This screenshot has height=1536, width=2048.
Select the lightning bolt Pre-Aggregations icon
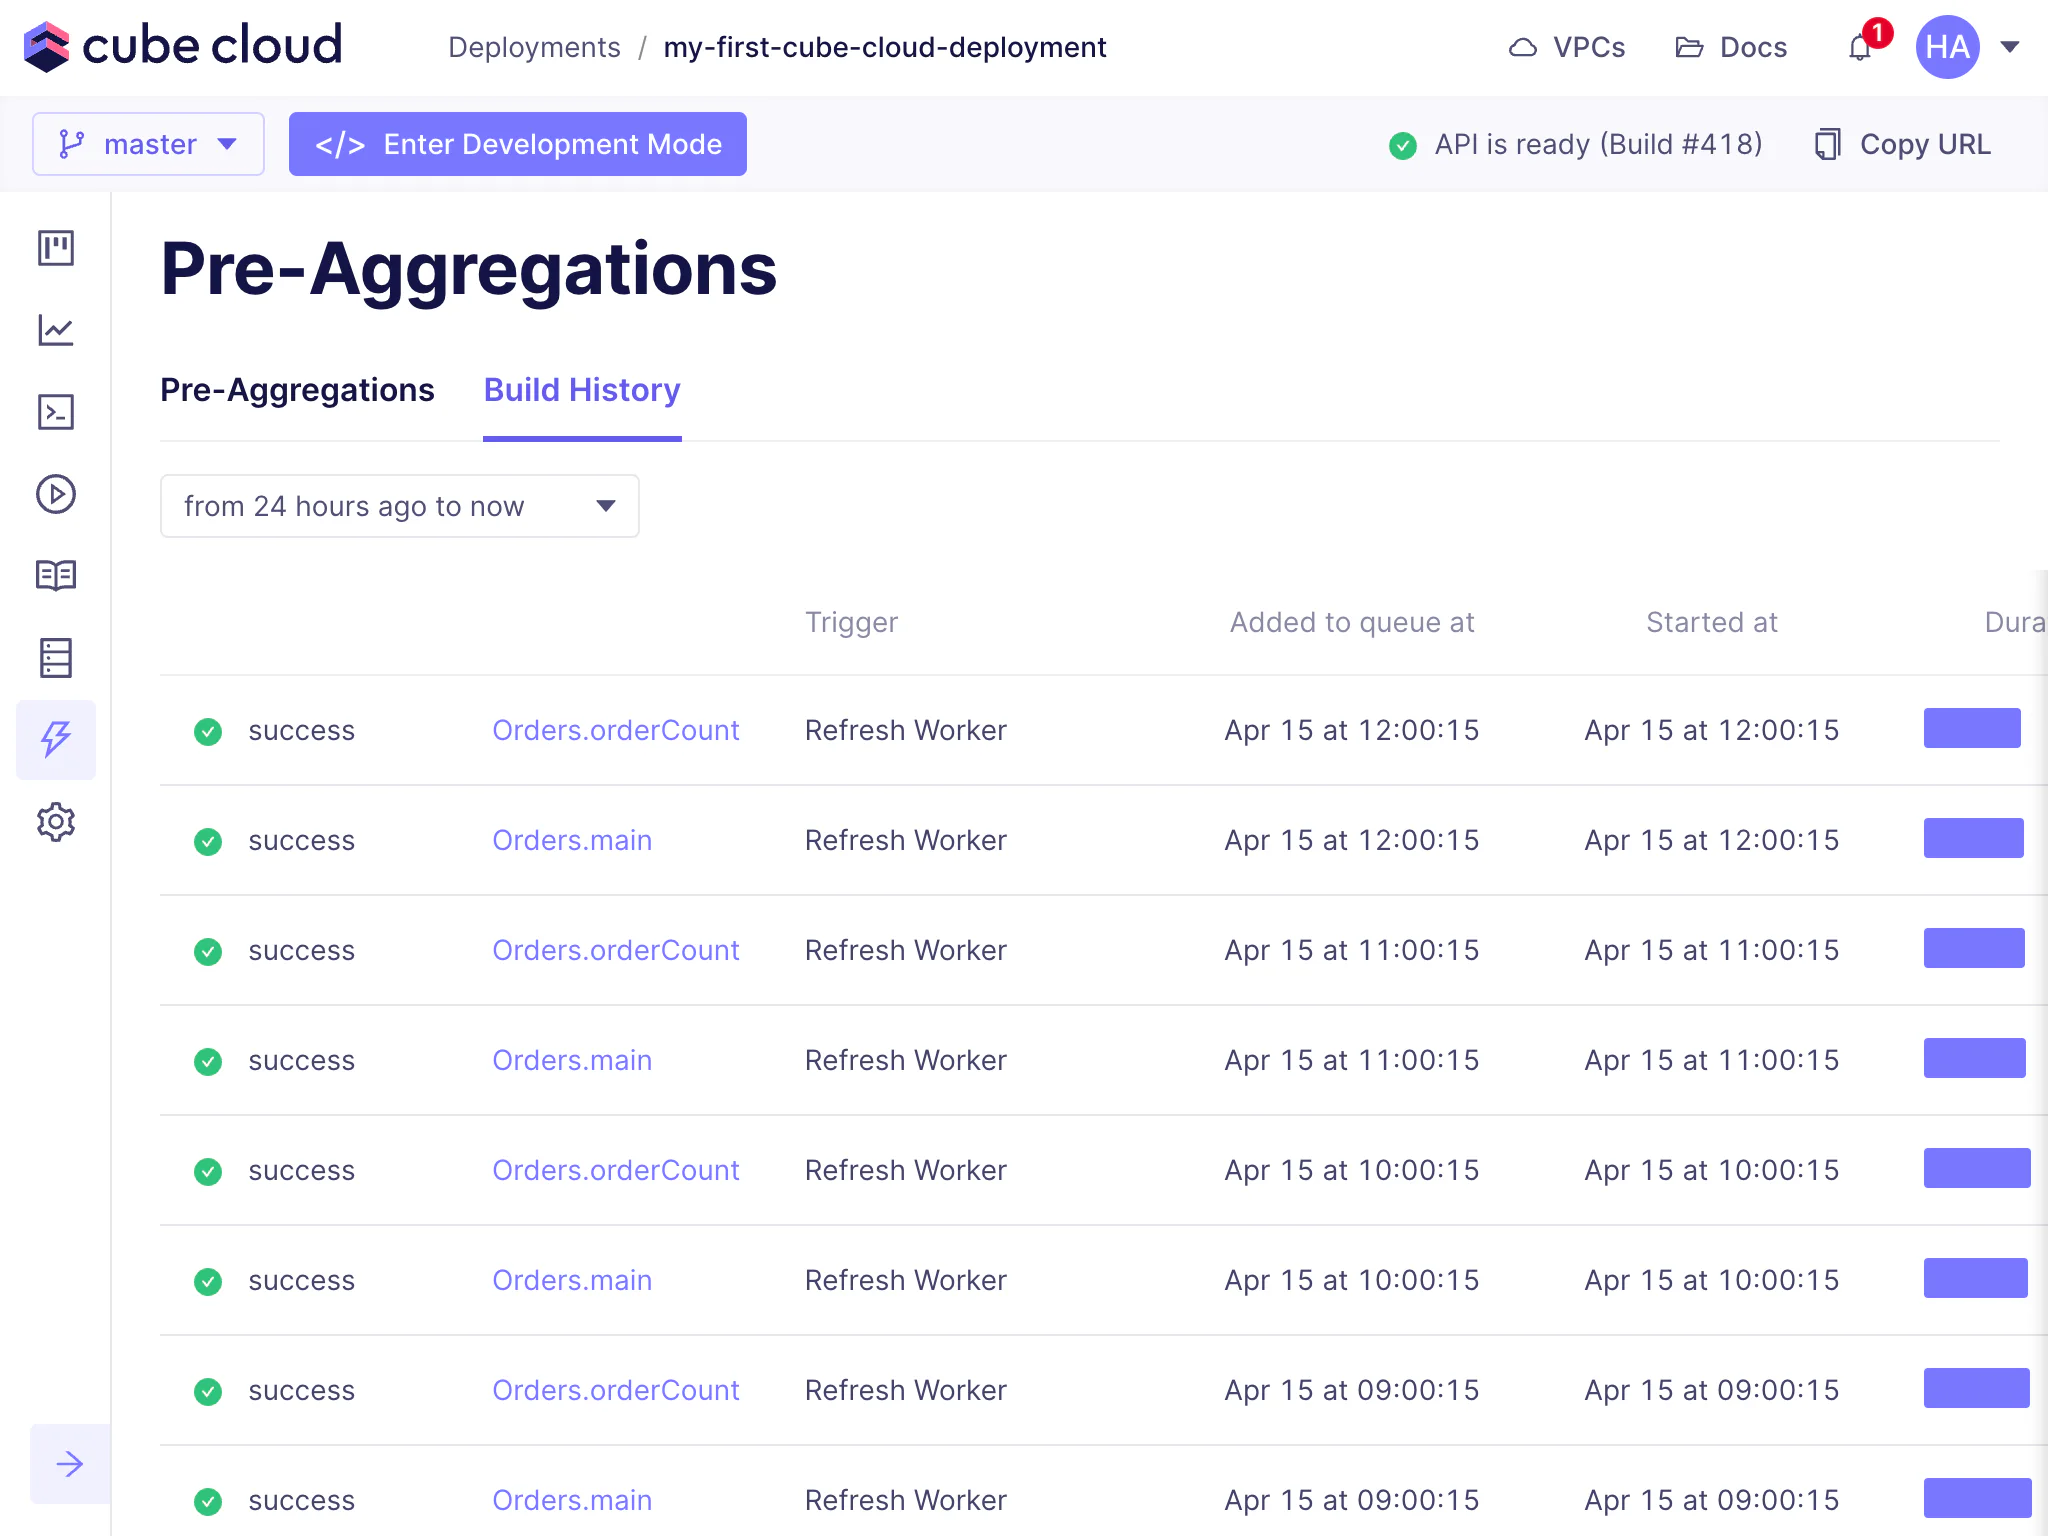pos(56,739)
